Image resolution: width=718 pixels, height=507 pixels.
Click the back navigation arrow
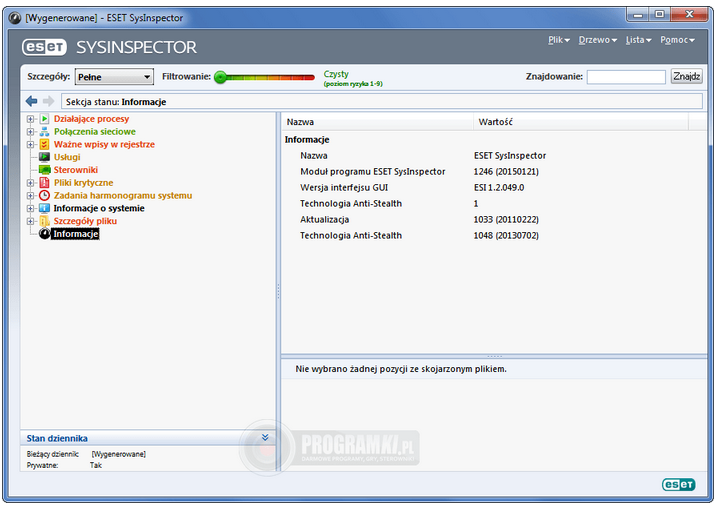tap(32, 101)
